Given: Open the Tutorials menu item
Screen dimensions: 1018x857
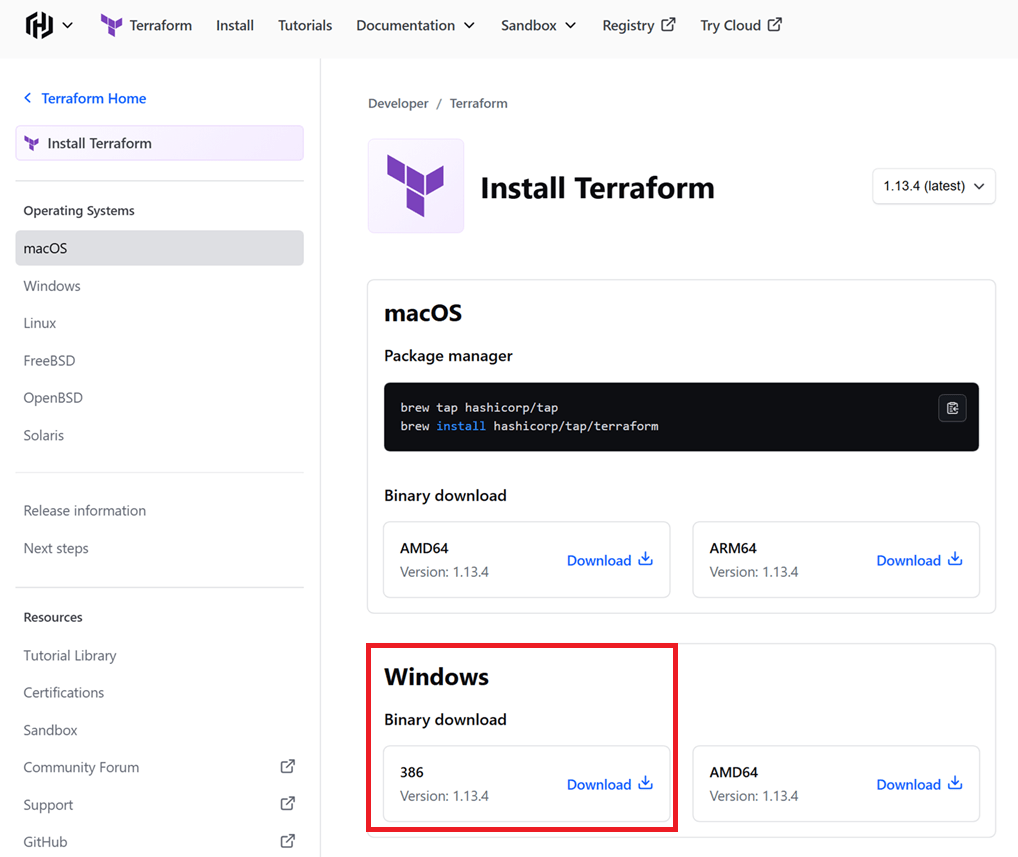Looking at the screenshot, I should (x=305, y=25).
